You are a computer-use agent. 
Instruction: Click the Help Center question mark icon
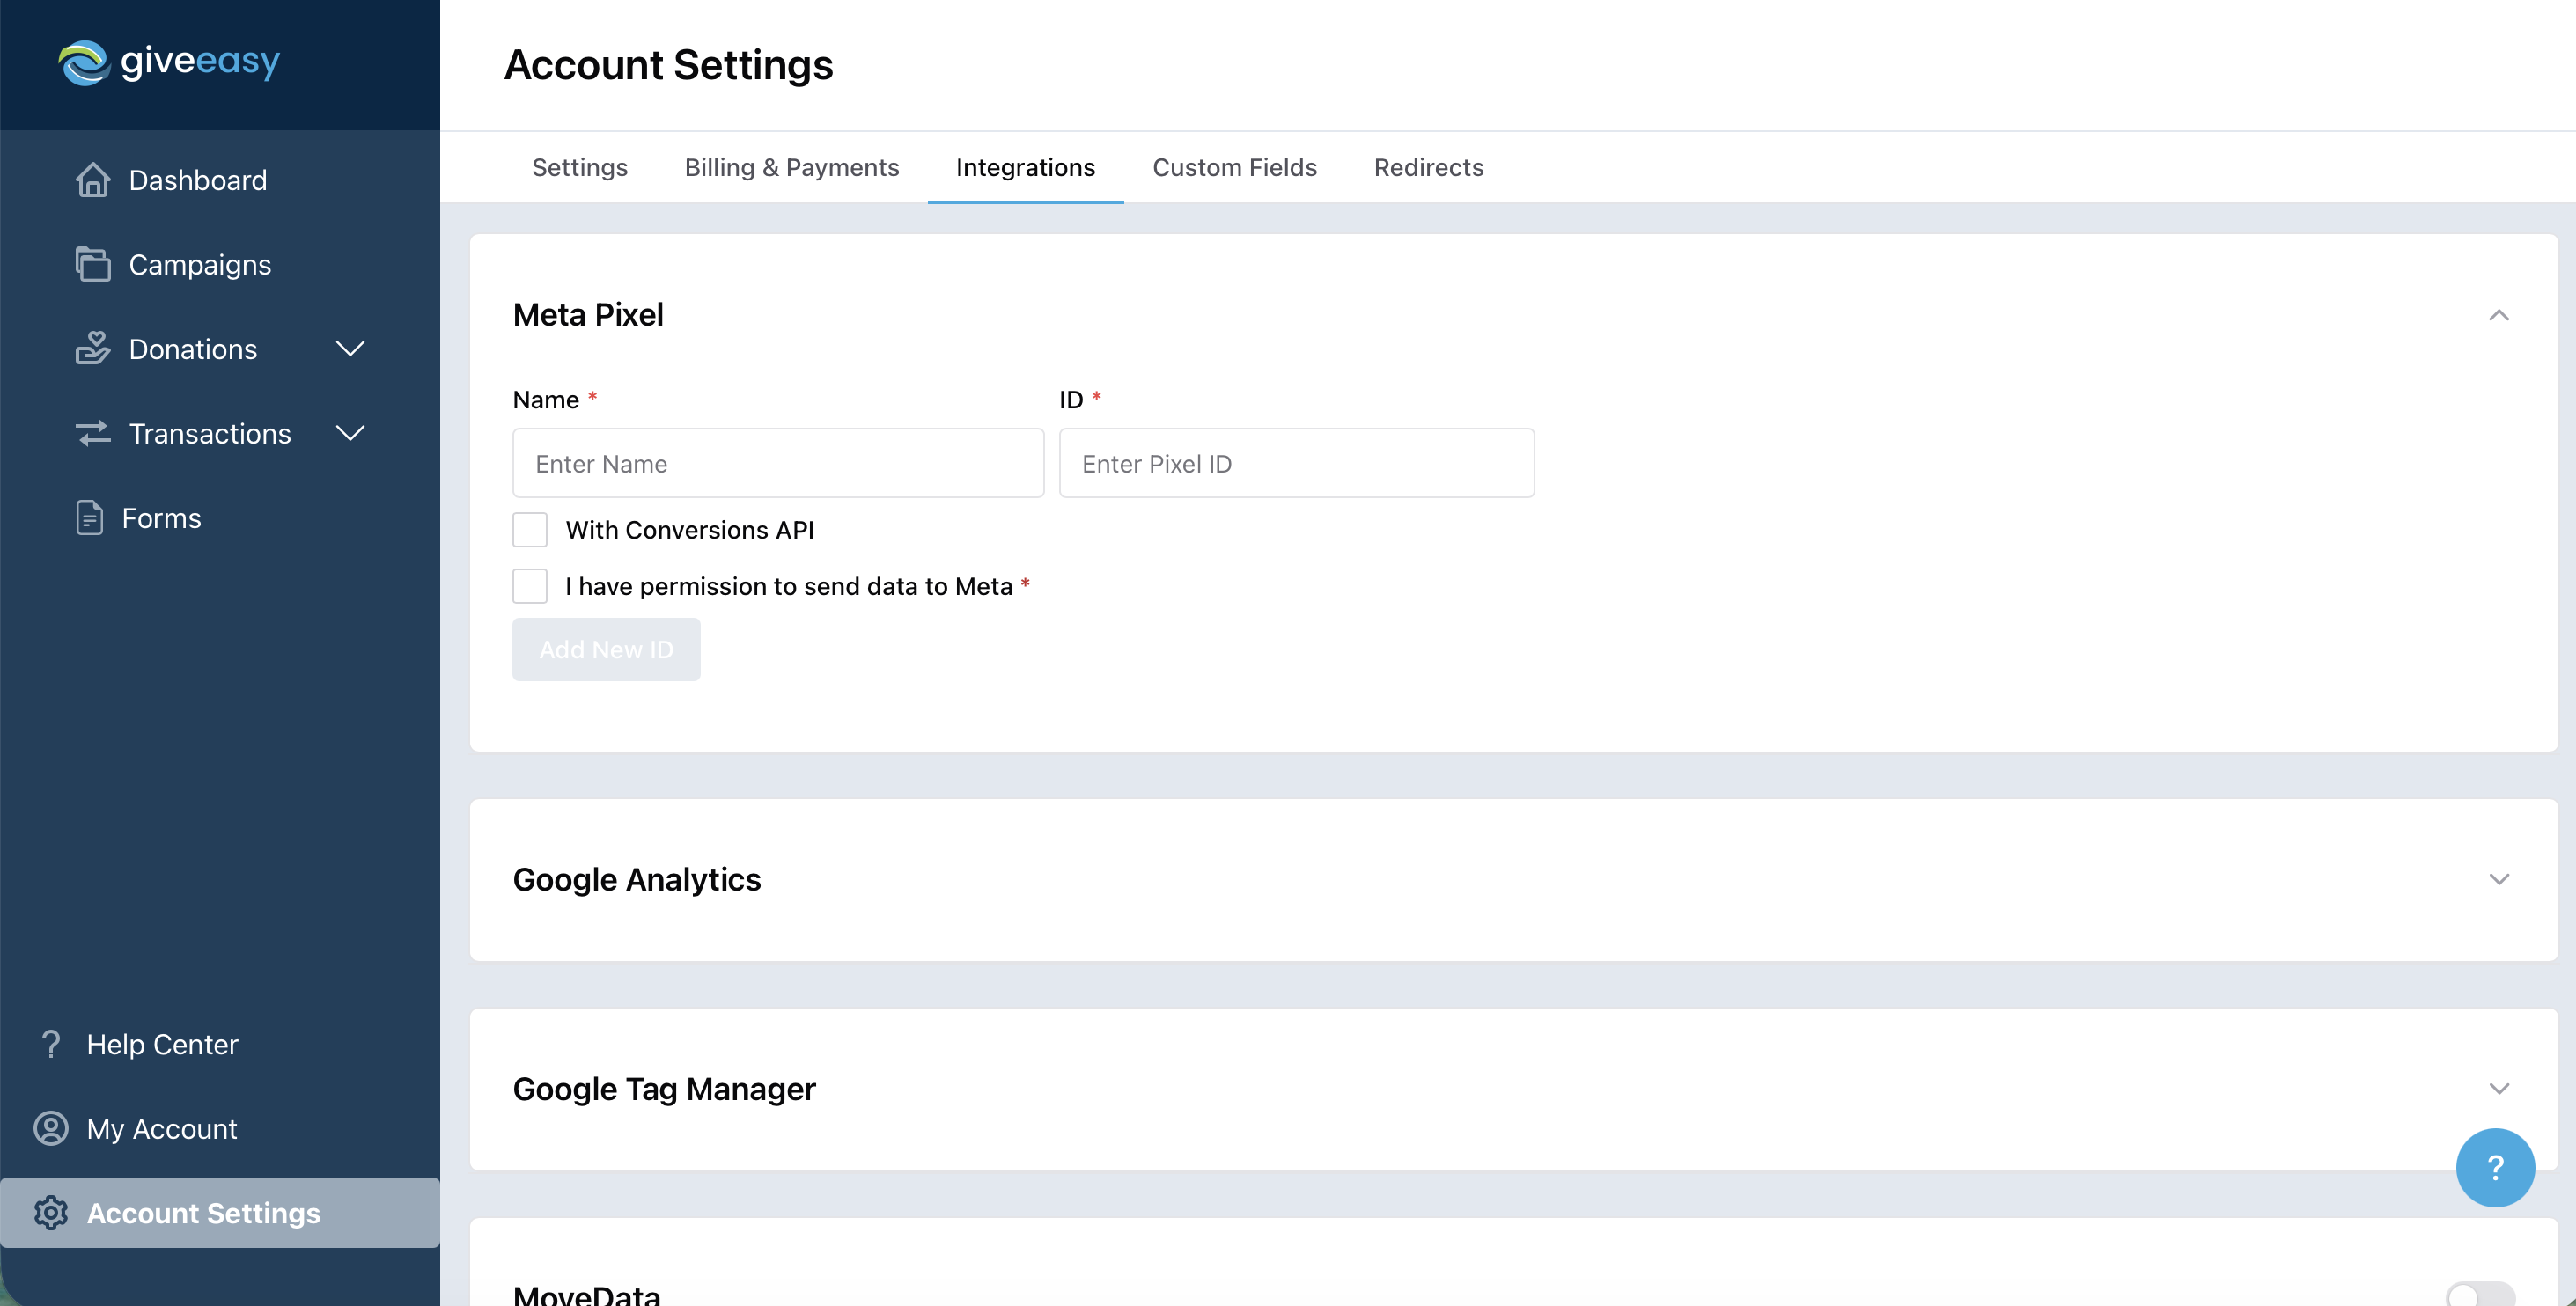pos(50,1044)
